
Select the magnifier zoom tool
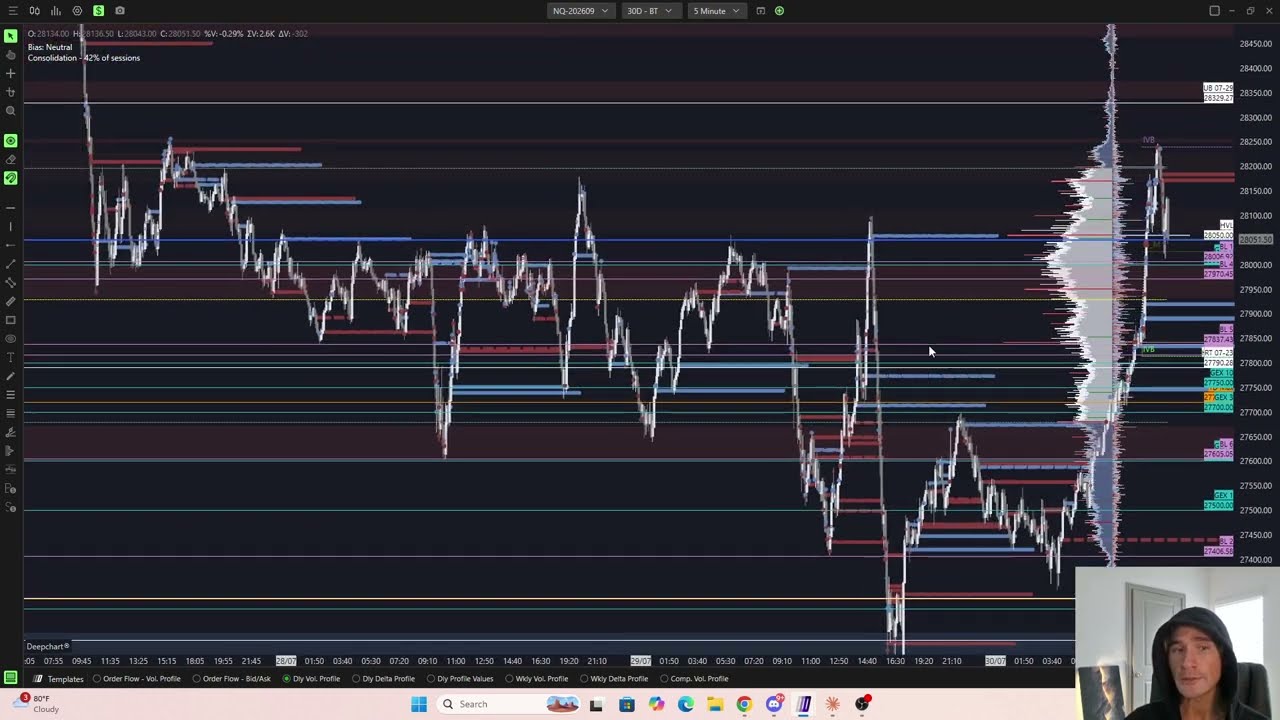tap(11, 111)
